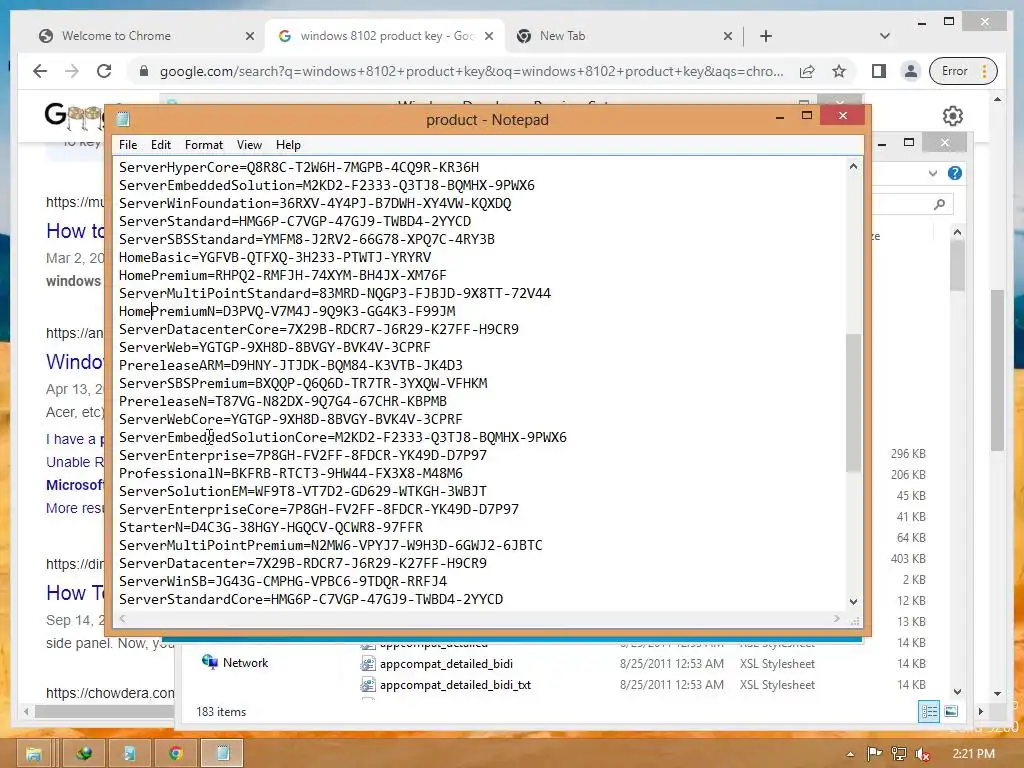Image resolution: width=1024 pixels, height=768 pixels.
Task: Click Chrome's forward arrow
Action: point(72,71)
